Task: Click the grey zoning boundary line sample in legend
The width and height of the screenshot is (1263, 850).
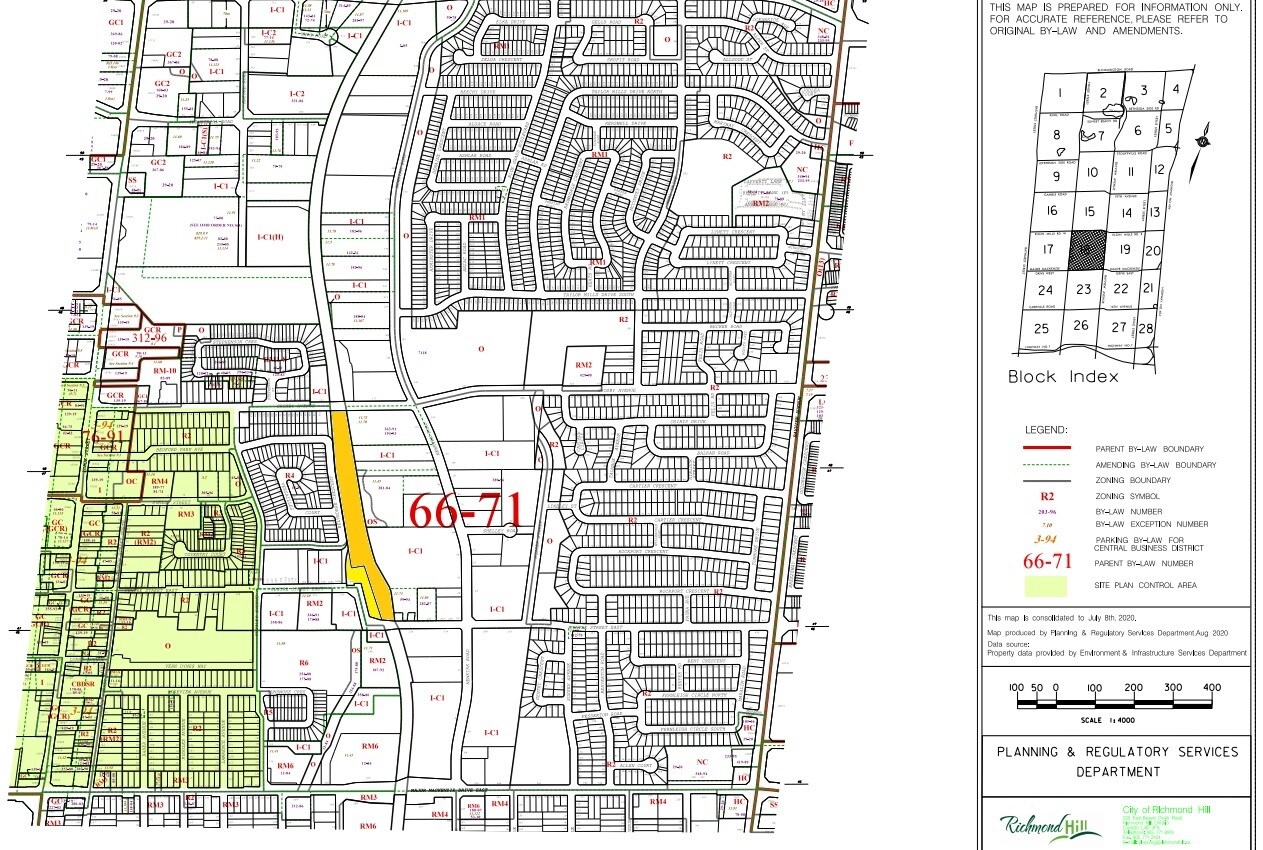Action: coord(1047,481)
